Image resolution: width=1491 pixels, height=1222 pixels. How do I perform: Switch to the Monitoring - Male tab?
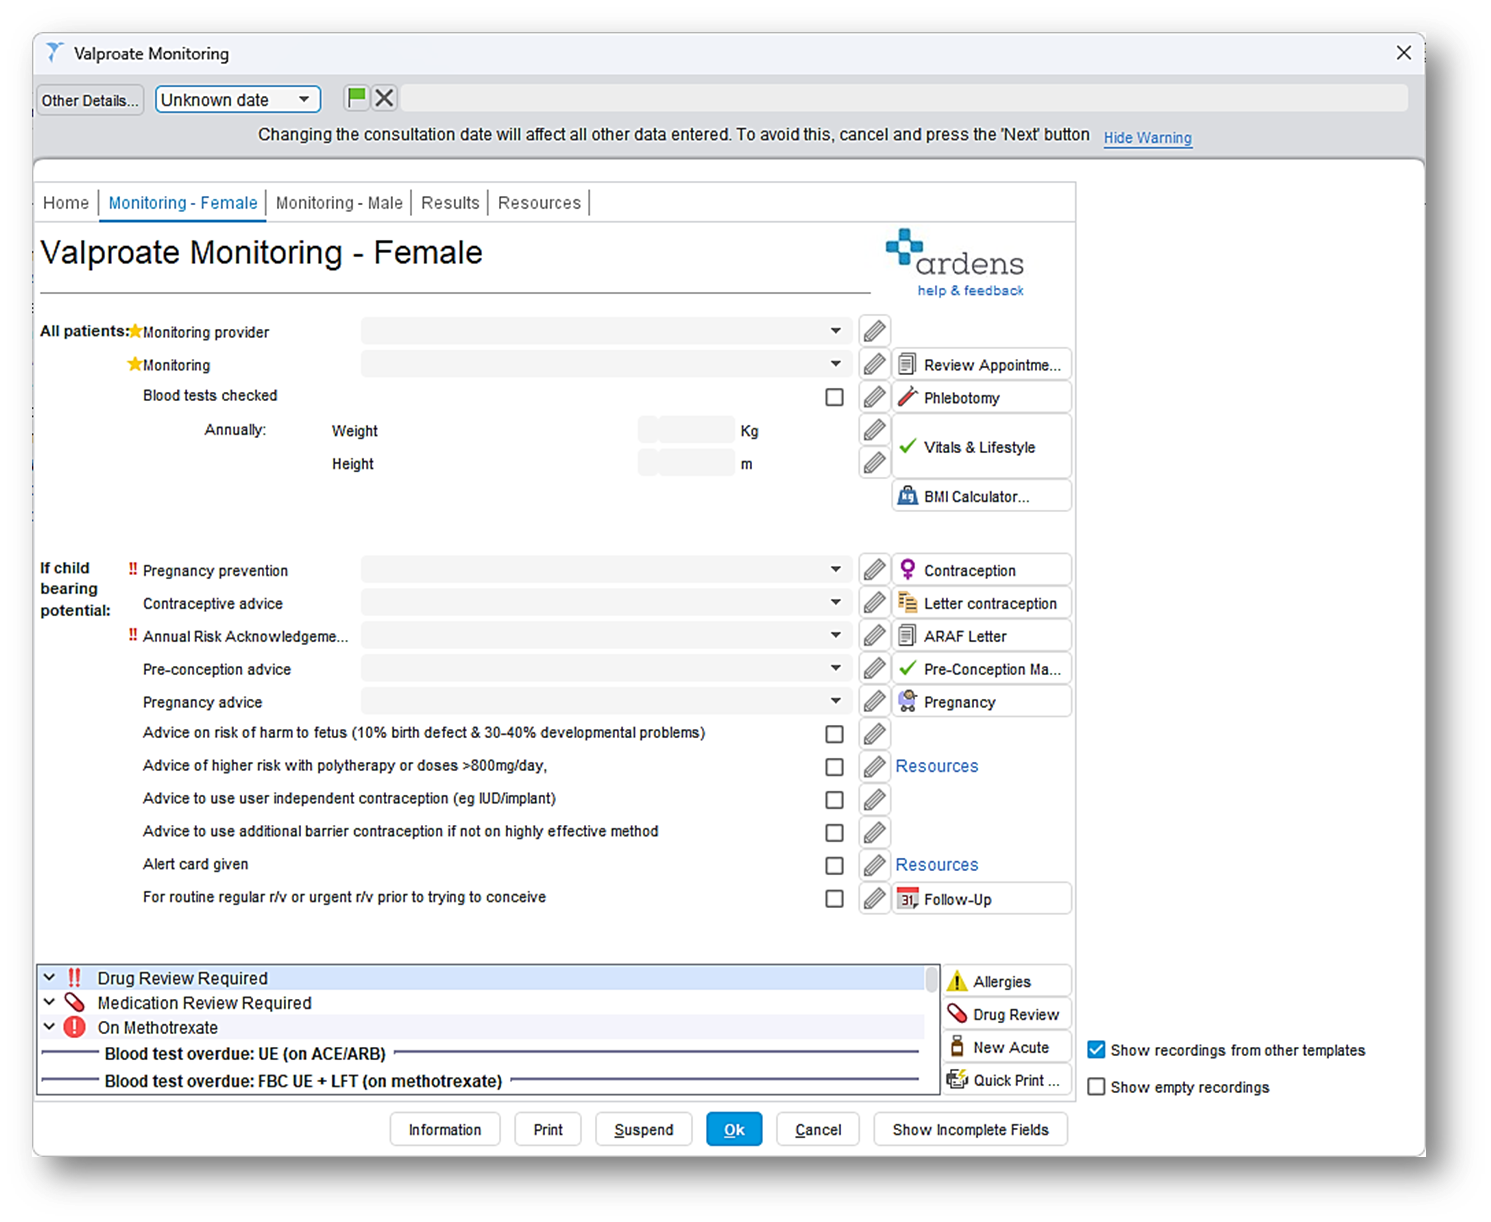(x=339, y=203)
